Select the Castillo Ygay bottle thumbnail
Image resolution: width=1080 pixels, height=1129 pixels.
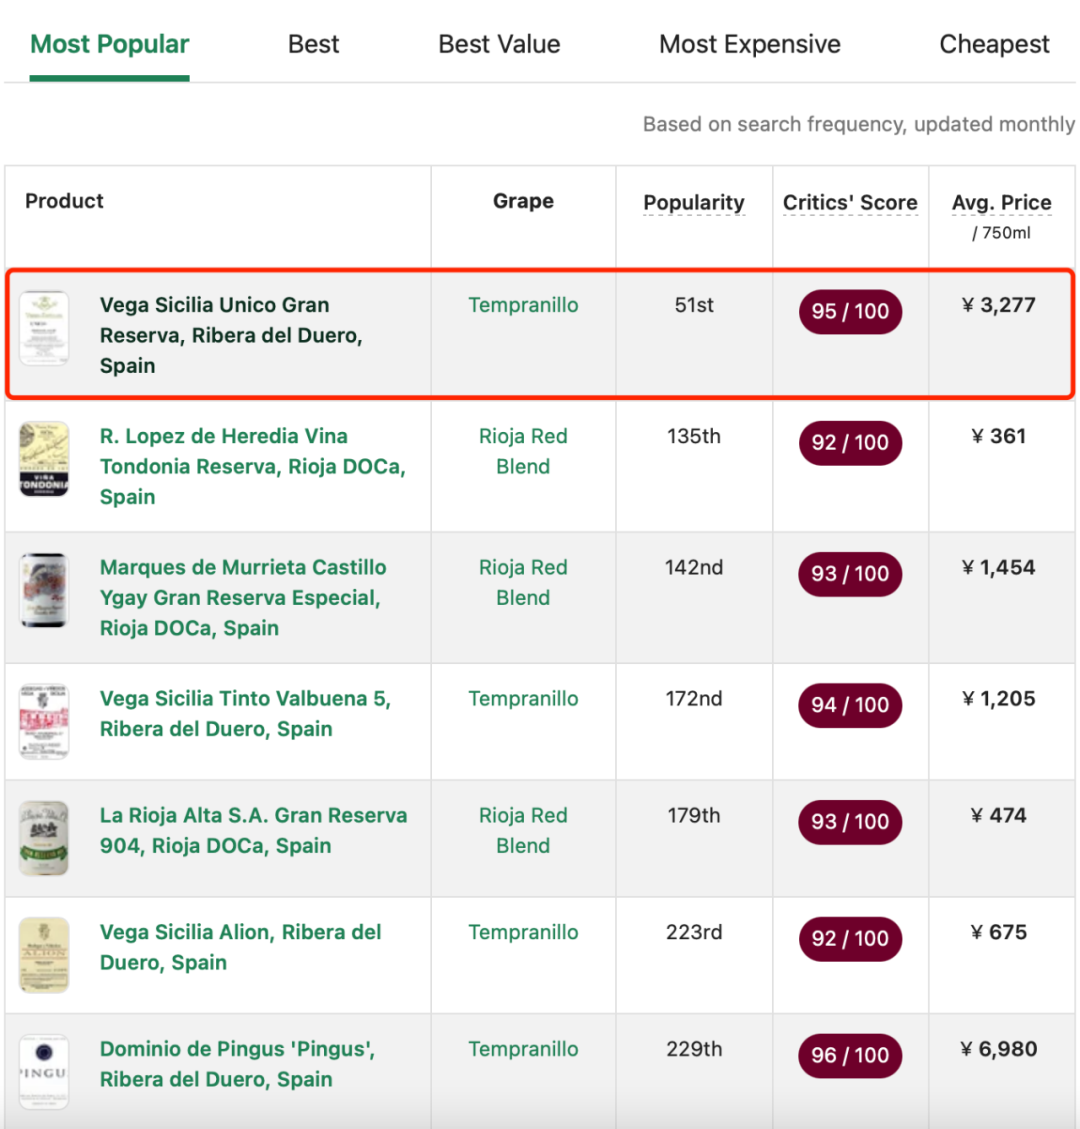44,590
